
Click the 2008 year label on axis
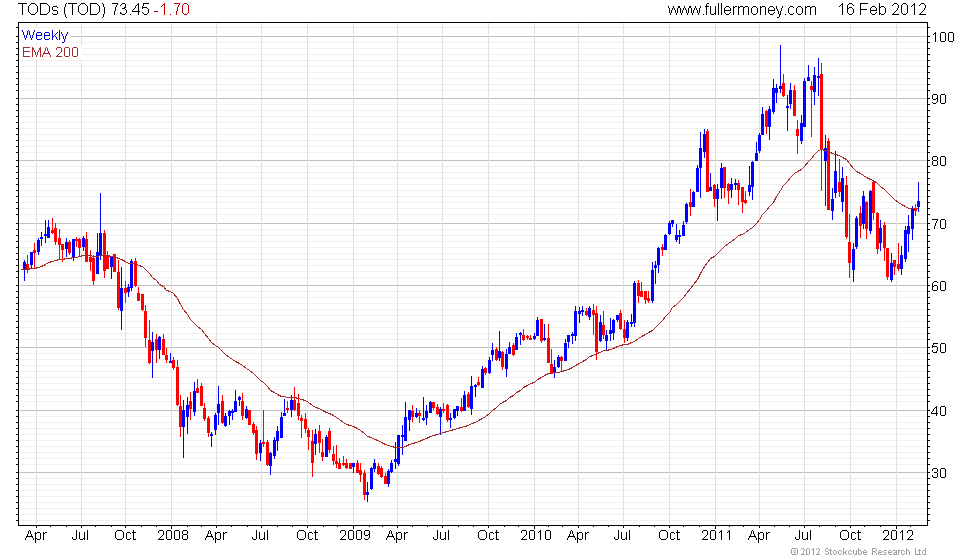[x=173, y=536]
